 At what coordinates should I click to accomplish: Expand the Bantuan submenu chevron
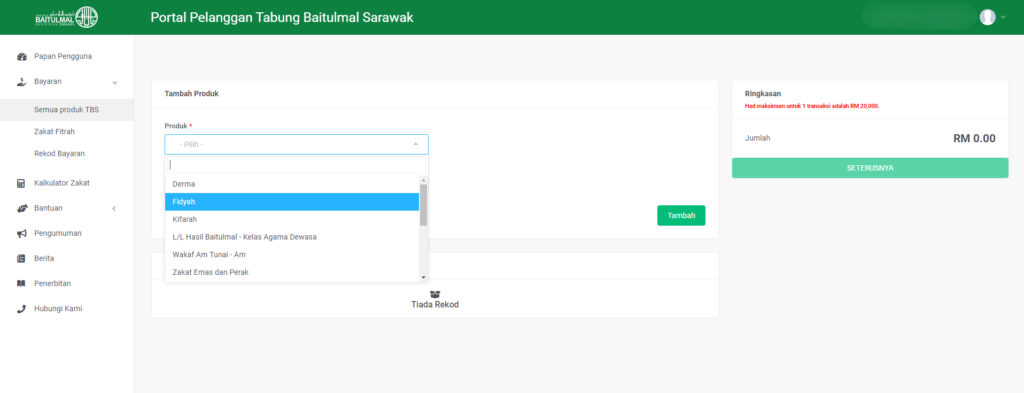114,208
